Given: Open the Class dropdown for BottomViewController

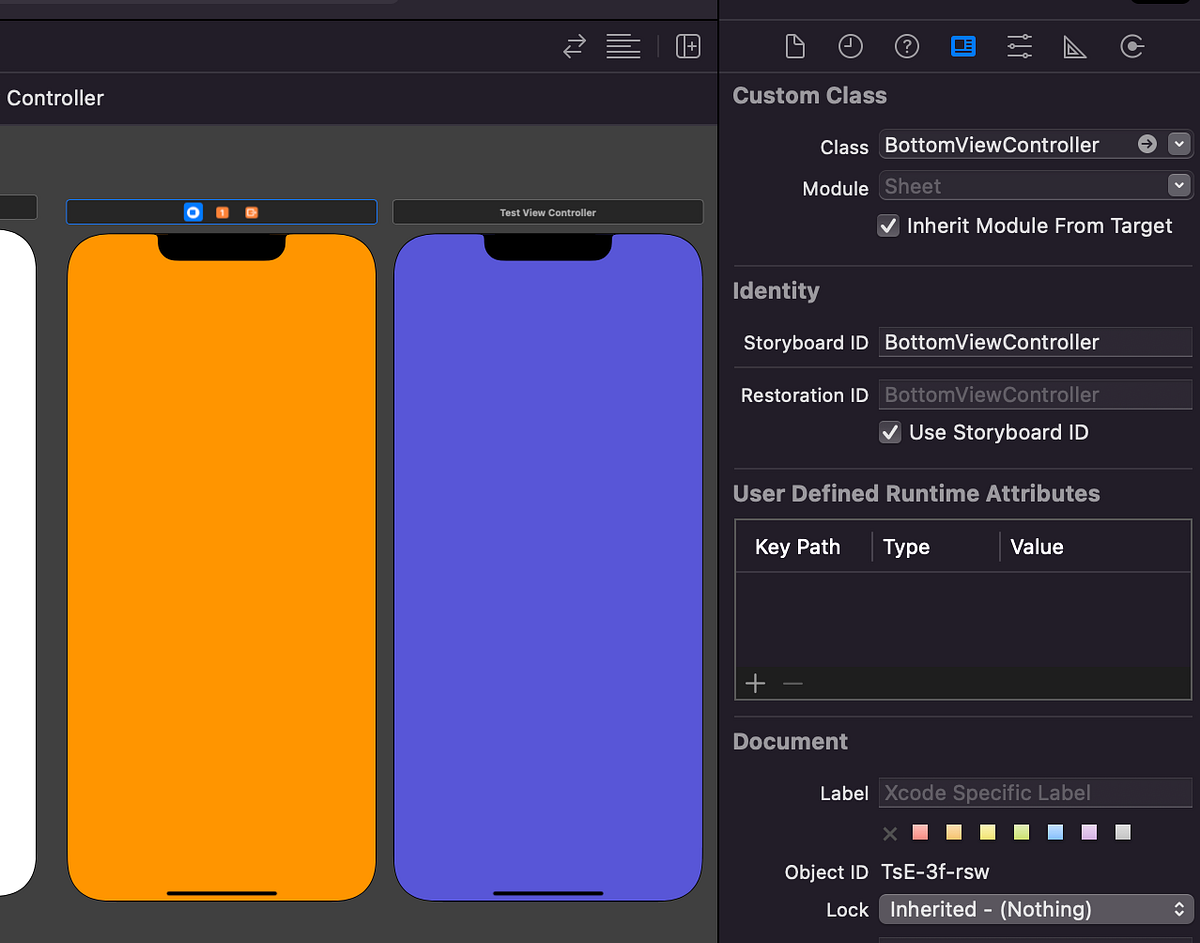Looking at the screenshot, I should [1179, 144].
